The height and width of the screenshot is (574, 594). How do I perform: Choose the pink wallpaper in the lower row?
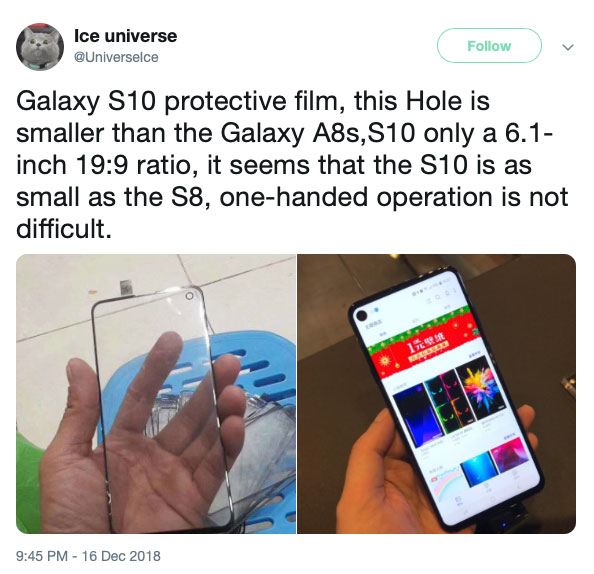509,454
